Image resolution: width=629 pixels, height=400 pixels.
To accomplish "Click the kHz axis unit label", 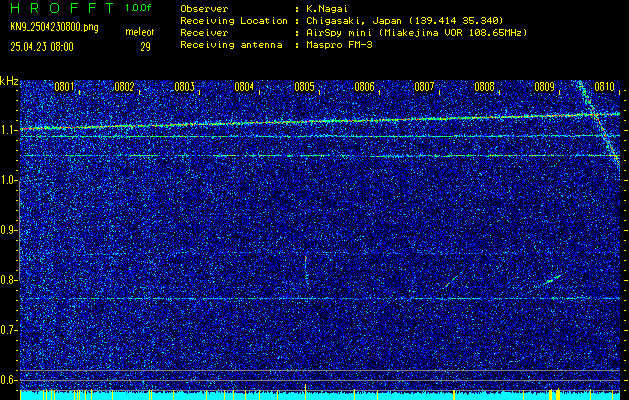I will tap(9, 81).
